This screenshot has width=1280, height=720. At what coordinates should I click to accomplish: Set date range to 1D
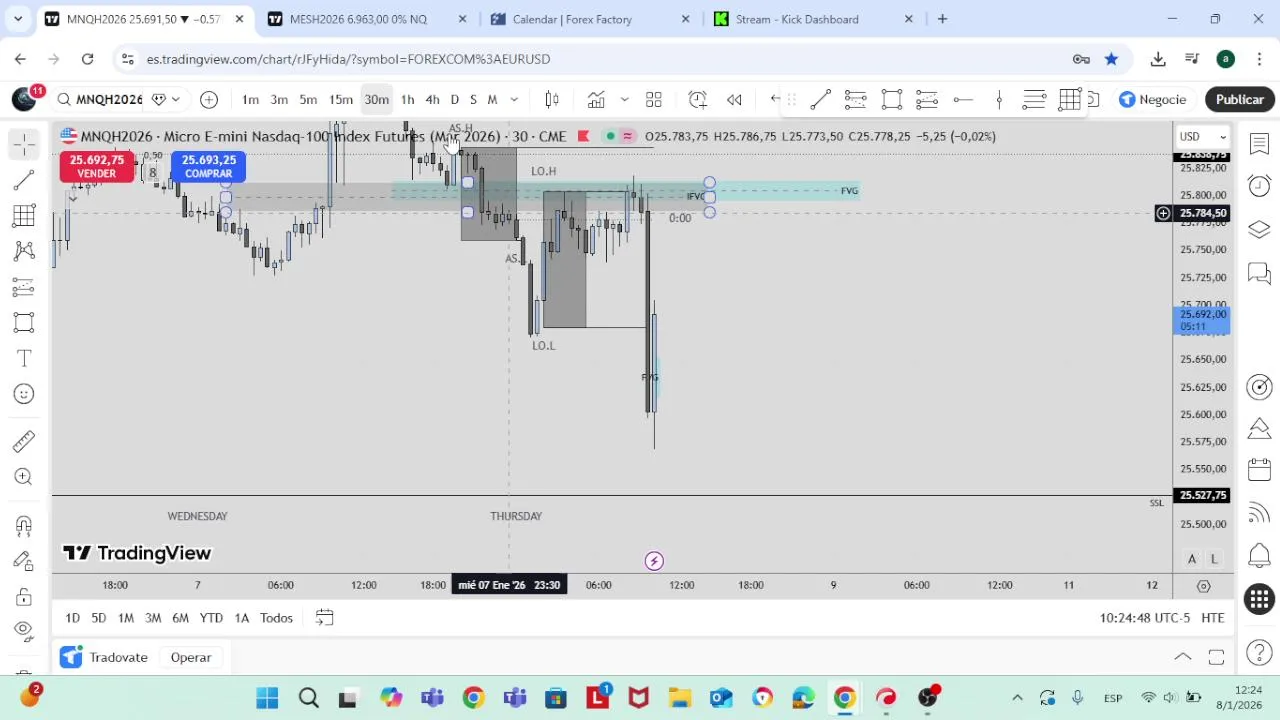click(72, 618)
